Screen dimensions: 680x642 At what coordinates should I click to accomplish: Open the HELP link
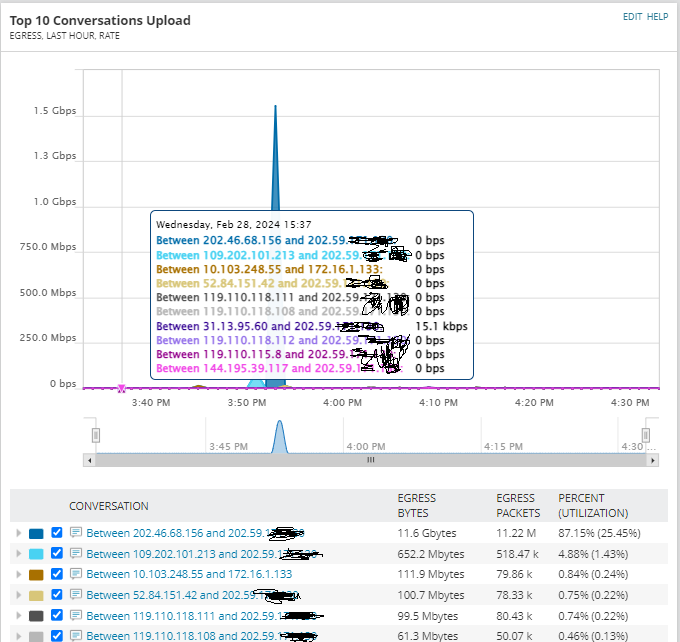[x=657, y=17]
